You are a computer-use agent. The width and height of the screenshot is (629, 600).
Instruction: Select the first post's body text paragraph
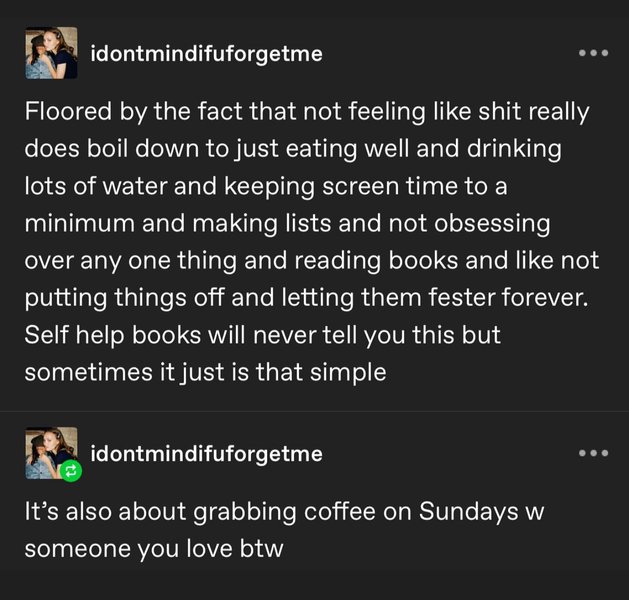tap(312, 242)
